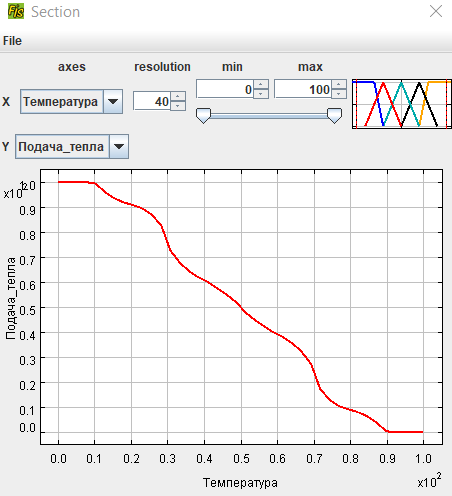Open the File menu

click(12, 41)
